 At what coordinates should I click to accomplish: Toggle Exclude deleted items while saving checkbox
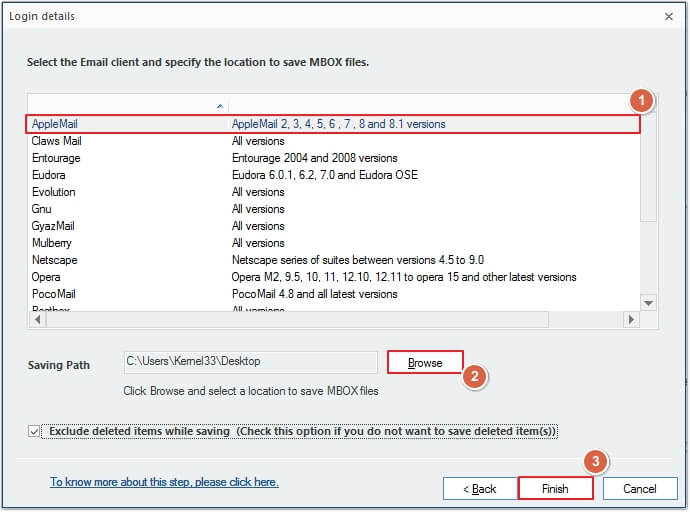pos(34,431)
